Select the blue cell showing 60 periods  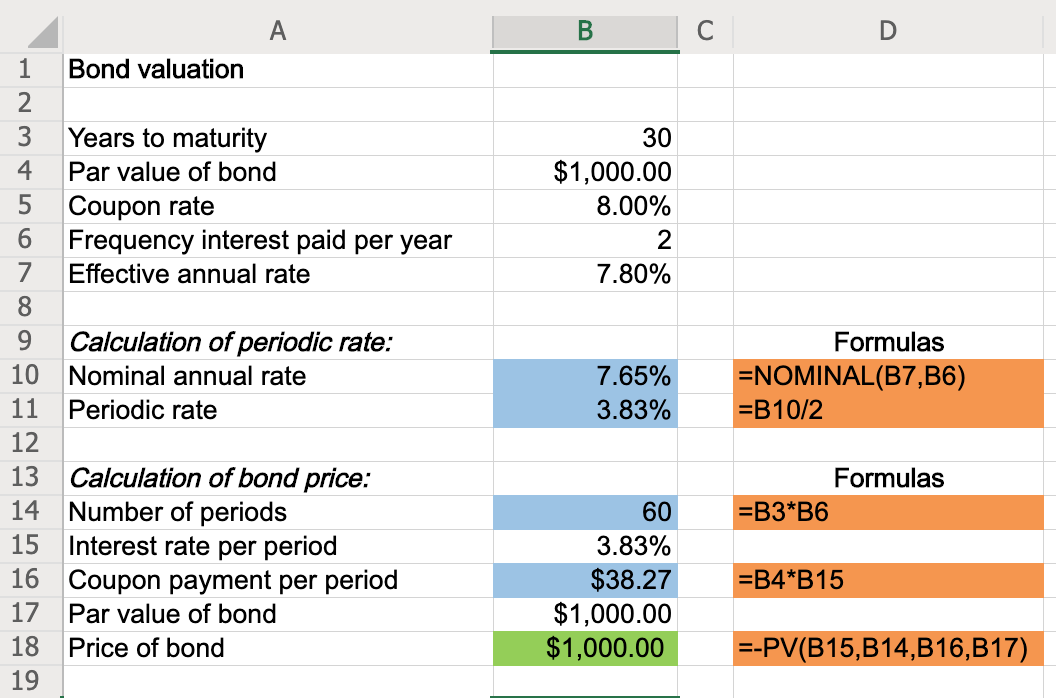pyautogui.click(x=584, y=512)
